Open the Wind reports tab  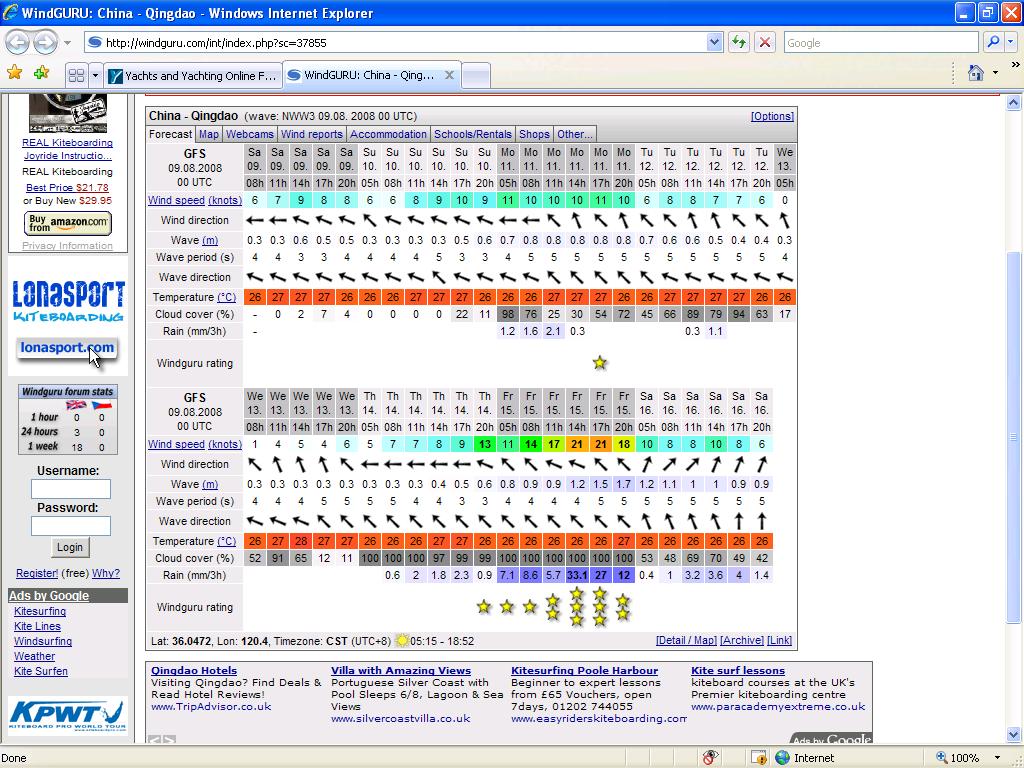tap(312, 134)
